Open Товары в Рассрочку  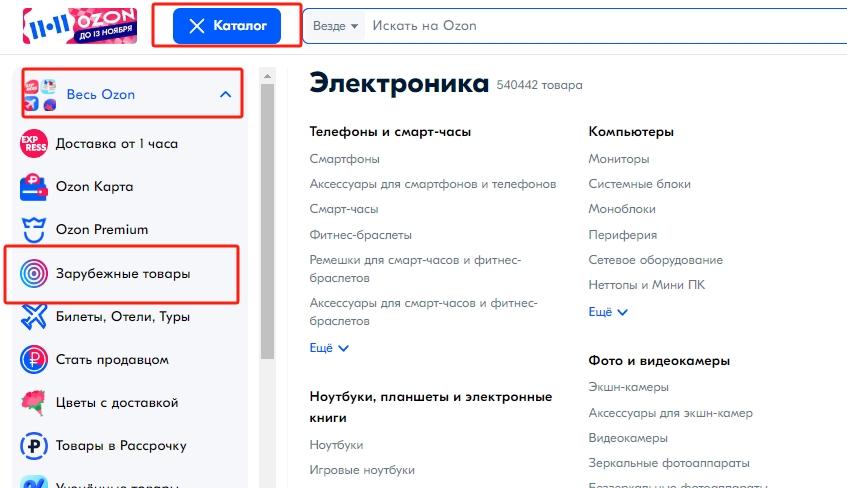click(122, 446)
